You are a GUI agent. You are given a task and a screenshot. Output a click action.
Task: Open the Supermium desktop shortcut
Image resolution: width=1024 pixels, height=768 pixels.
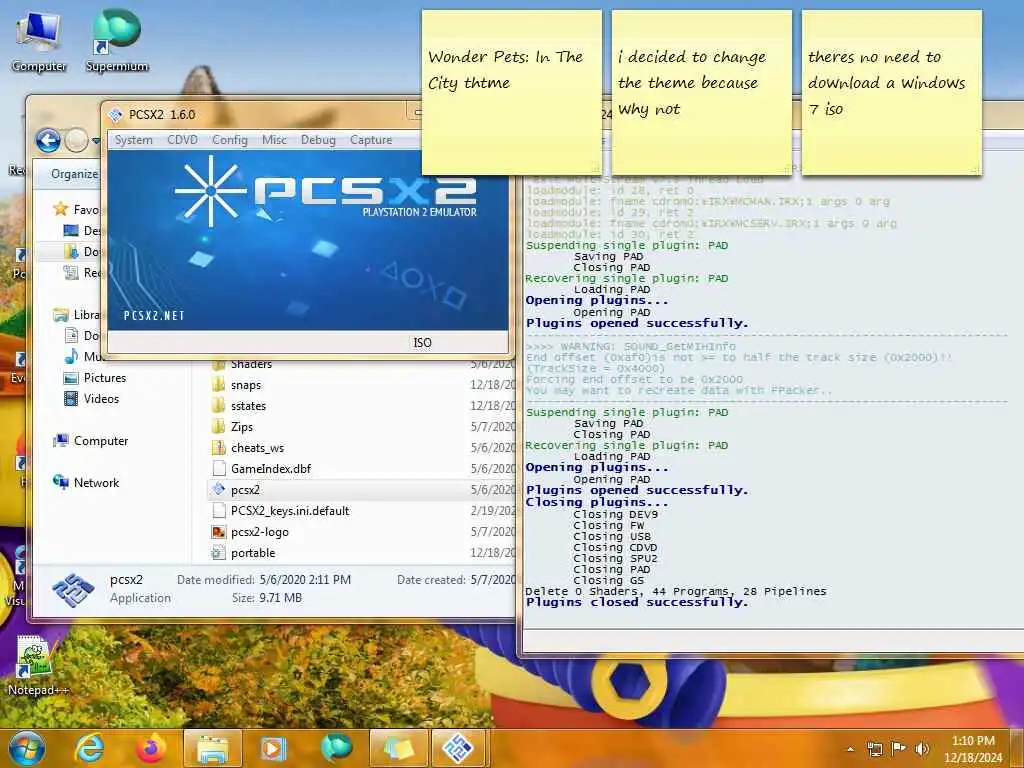(117, 40)
